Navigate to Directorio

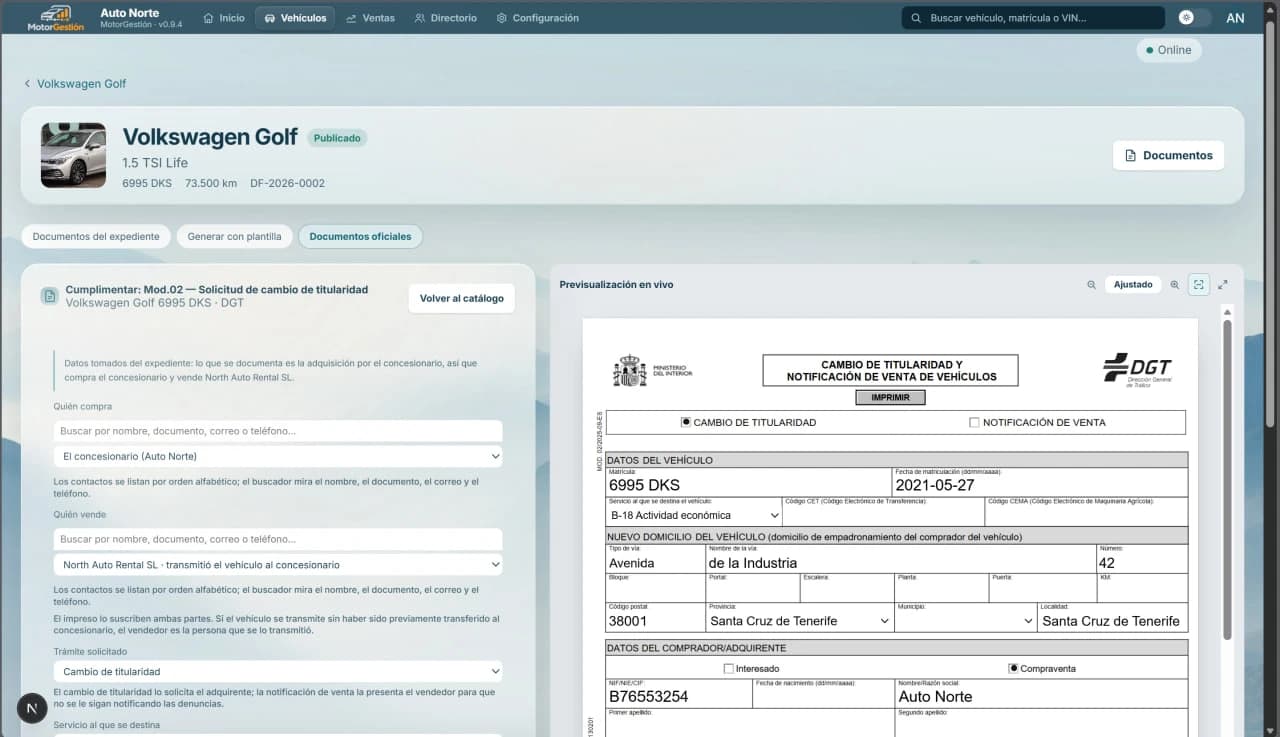tap(446, 18)
